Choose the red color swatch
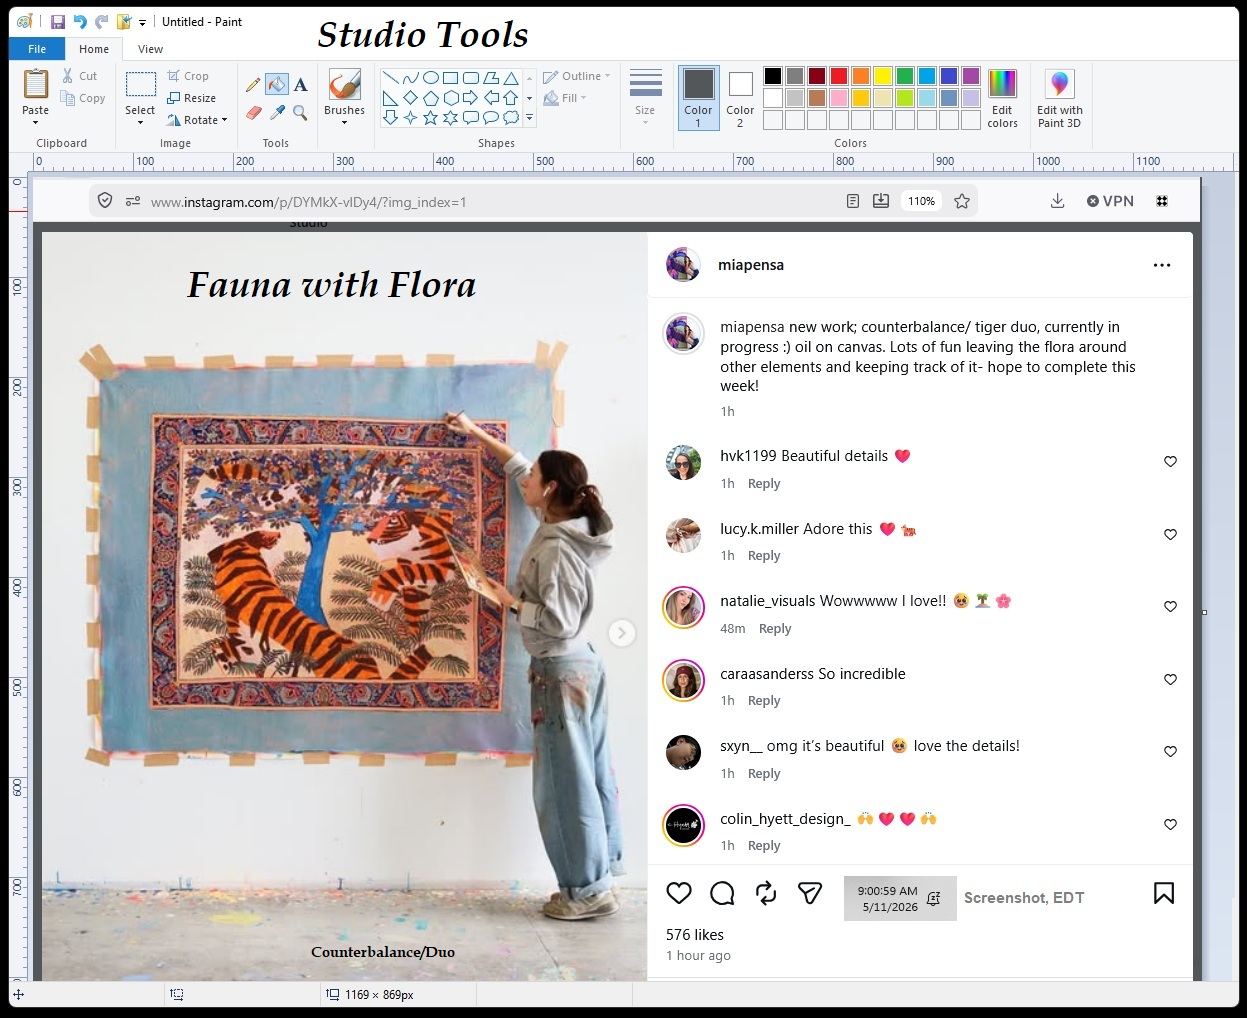 point(839,76)
